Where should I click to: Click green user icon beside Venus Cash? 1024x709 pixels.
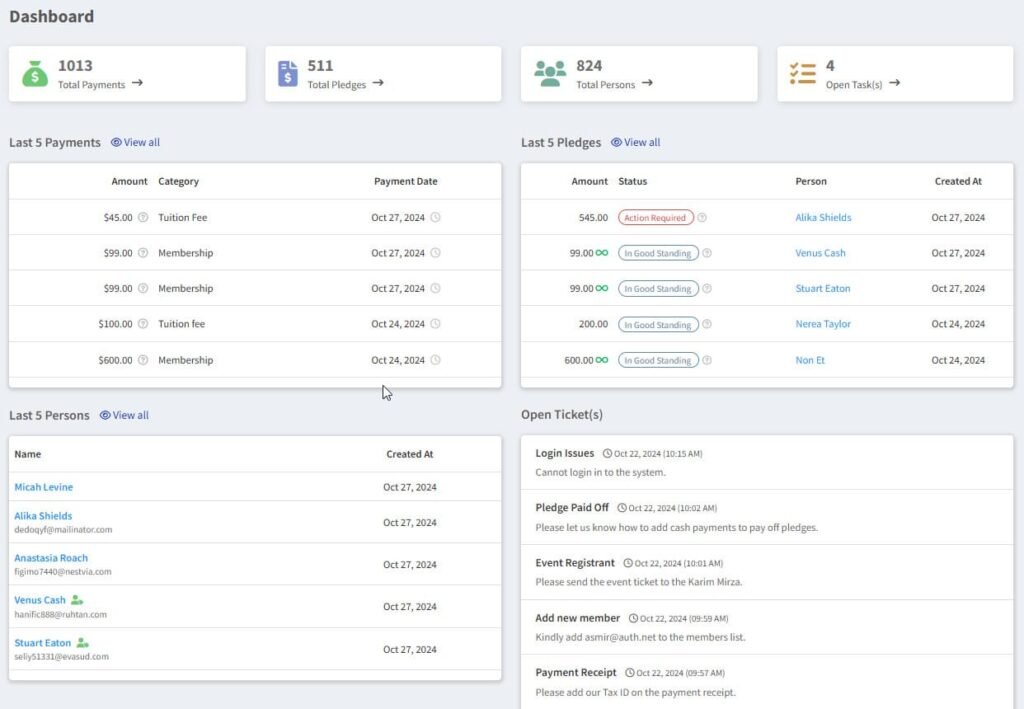click(x=77, y=600)
